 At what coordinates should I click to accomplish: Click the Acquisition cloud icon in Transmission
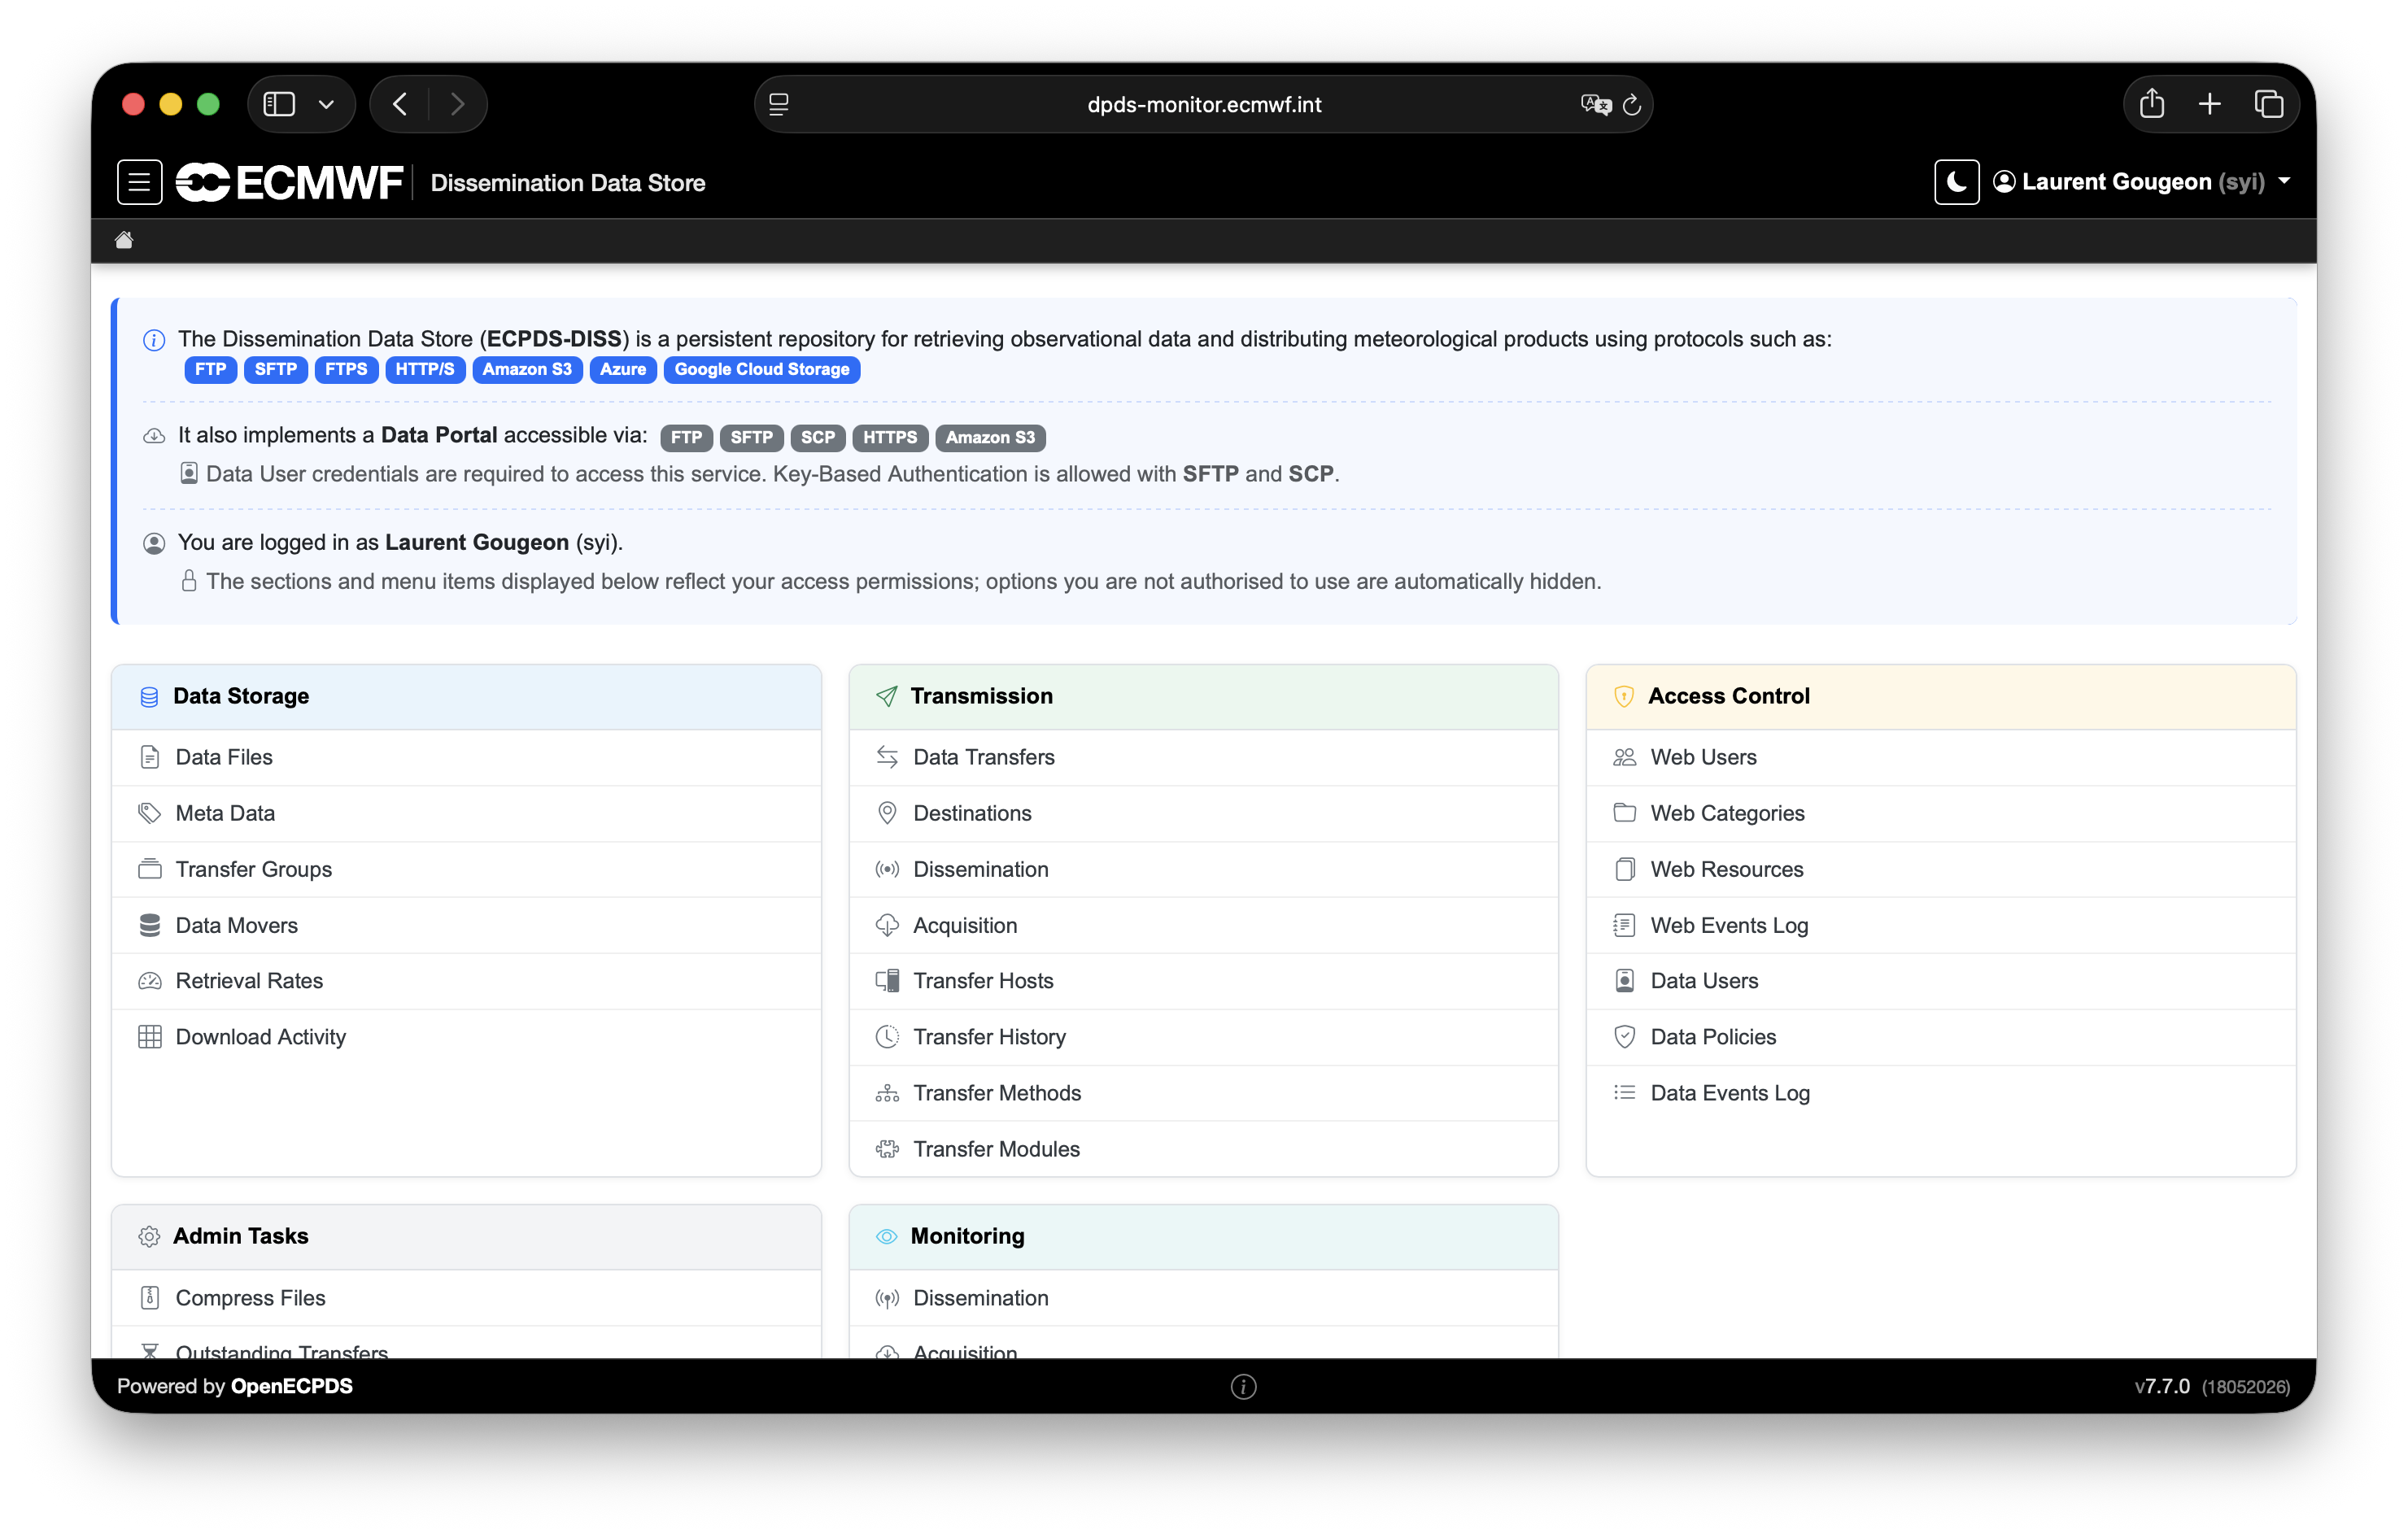coord(887,925)
